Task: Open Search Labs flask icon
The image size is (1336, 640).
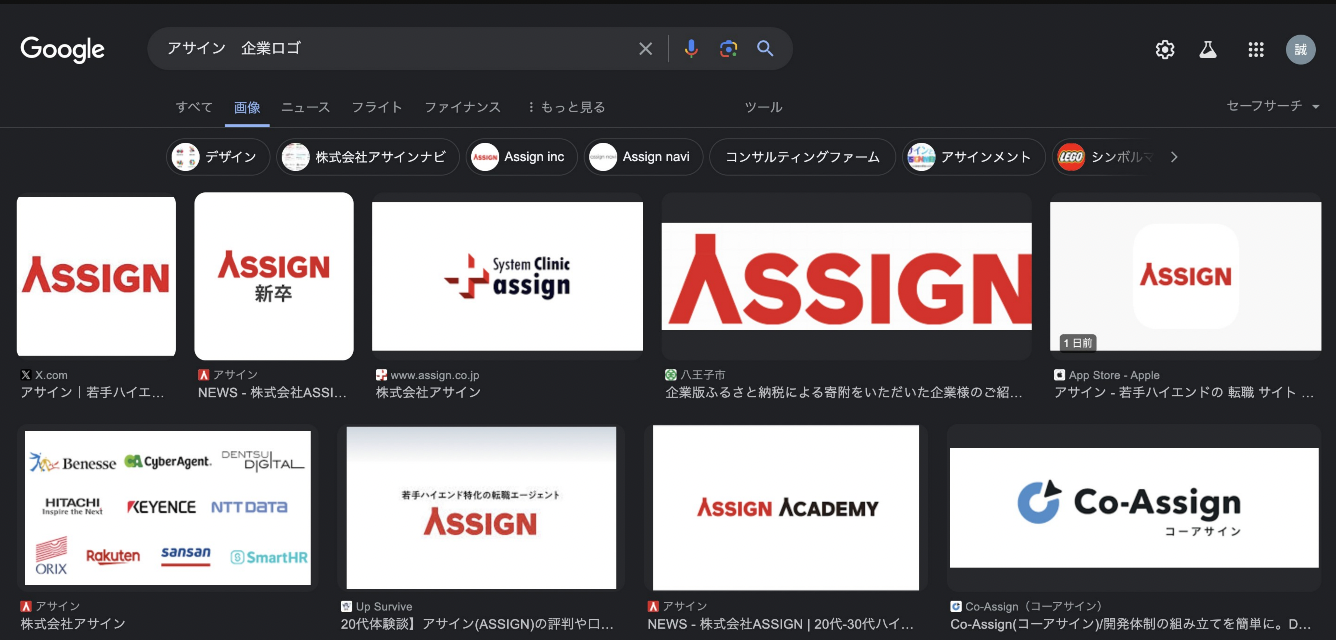Action: tap(1208, 50)
